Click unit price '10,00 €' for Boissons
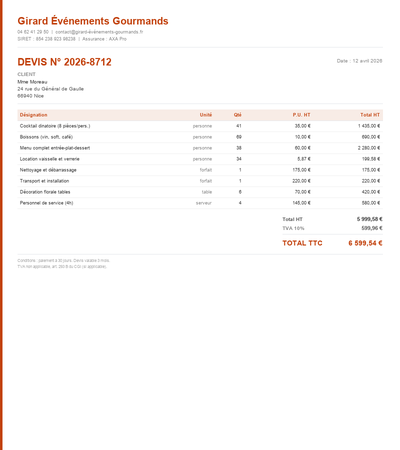 pyautogui.click(x=302, y=137)
